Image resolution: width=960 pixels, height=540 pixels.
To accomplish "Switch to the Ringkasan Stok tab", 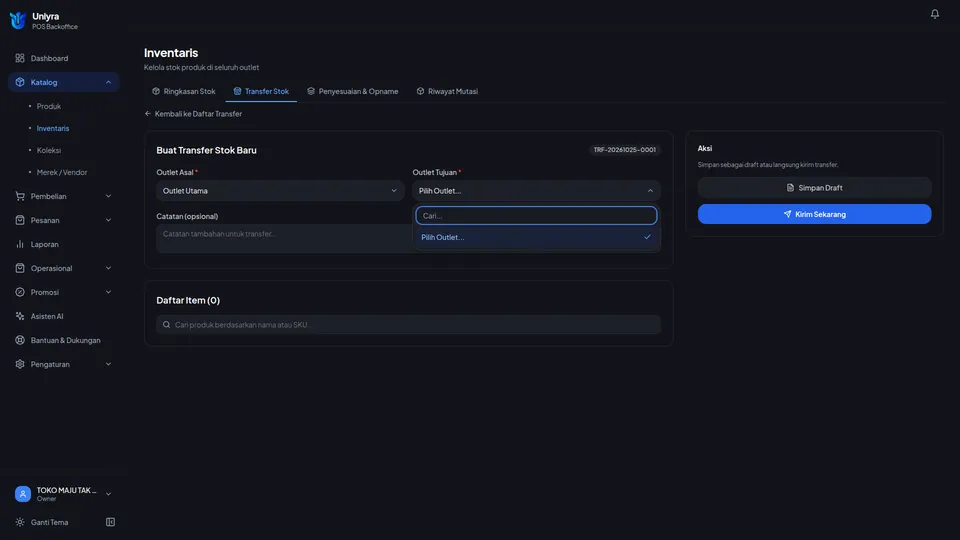I will (184, 91).
